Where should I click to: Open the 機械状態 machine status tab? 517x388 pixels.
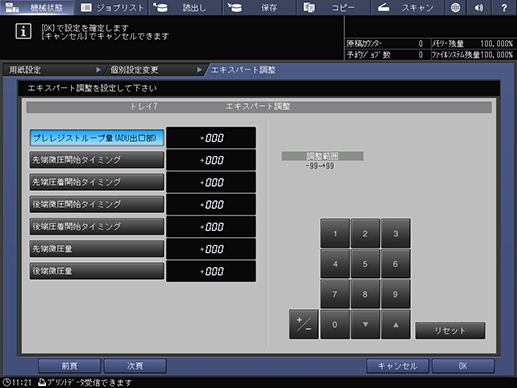37,7
